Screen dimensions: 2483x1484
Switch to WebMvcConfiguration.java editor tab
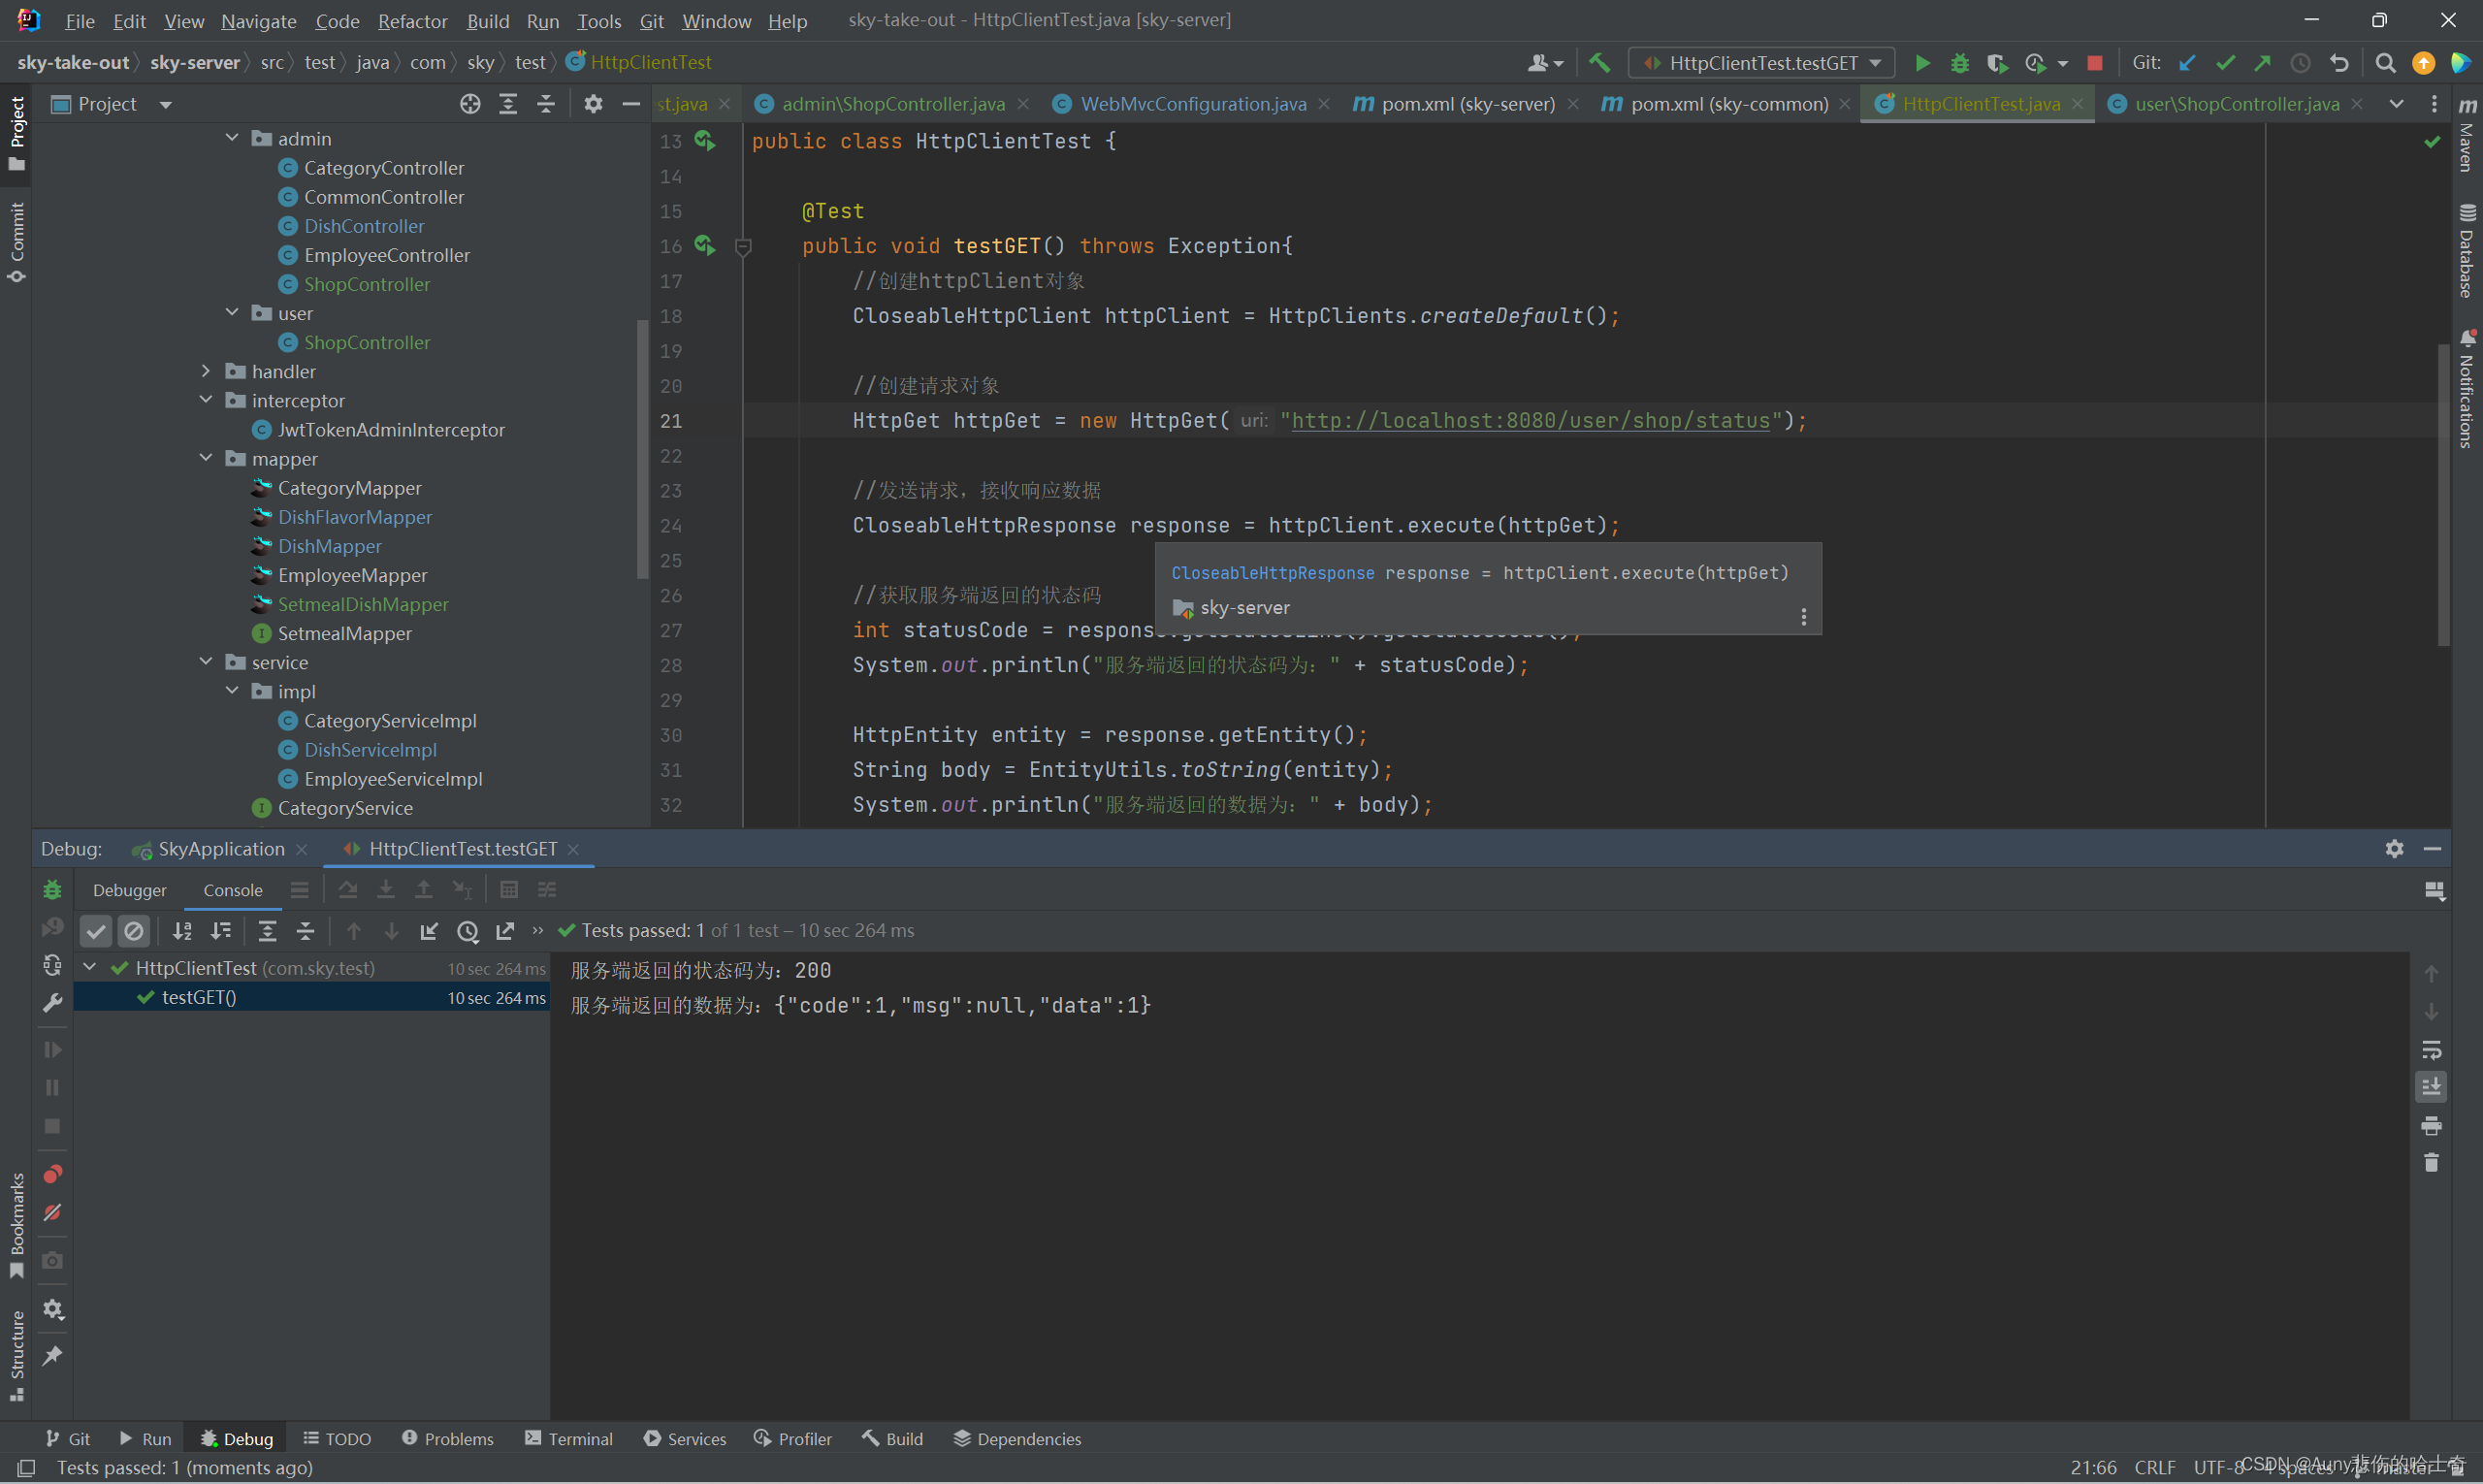pos(1192,104)
